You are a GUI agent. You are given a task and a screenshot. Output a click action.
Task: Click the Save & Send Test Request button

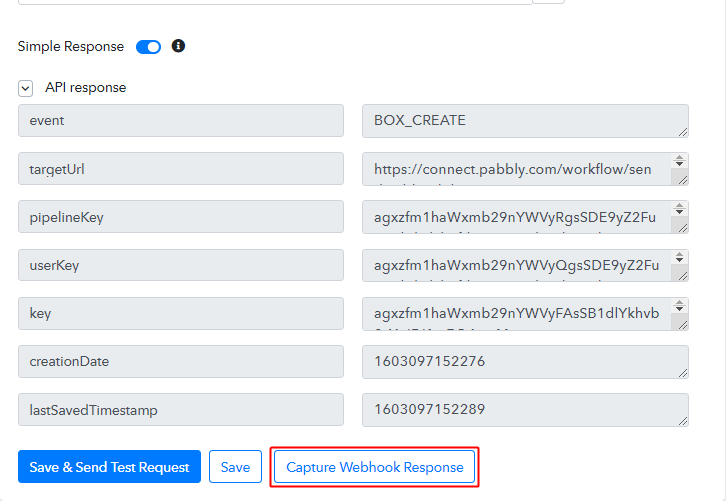[x=109, y=467]
